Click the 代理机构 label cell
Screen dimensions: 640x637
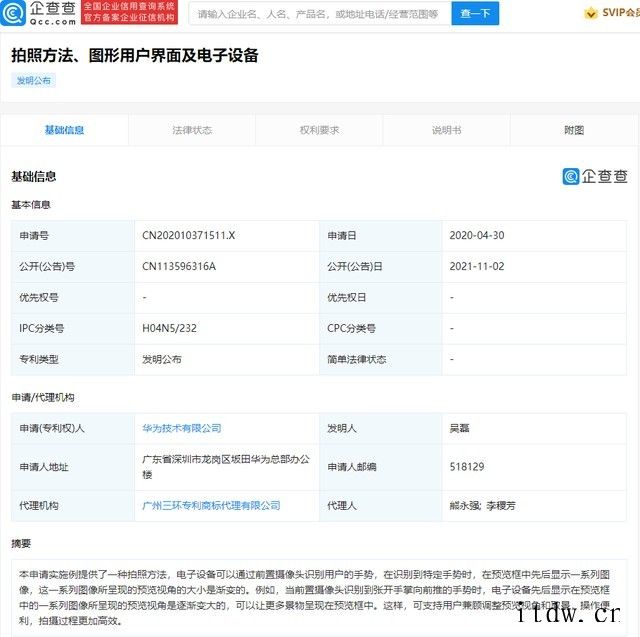[x=73, y=506]
